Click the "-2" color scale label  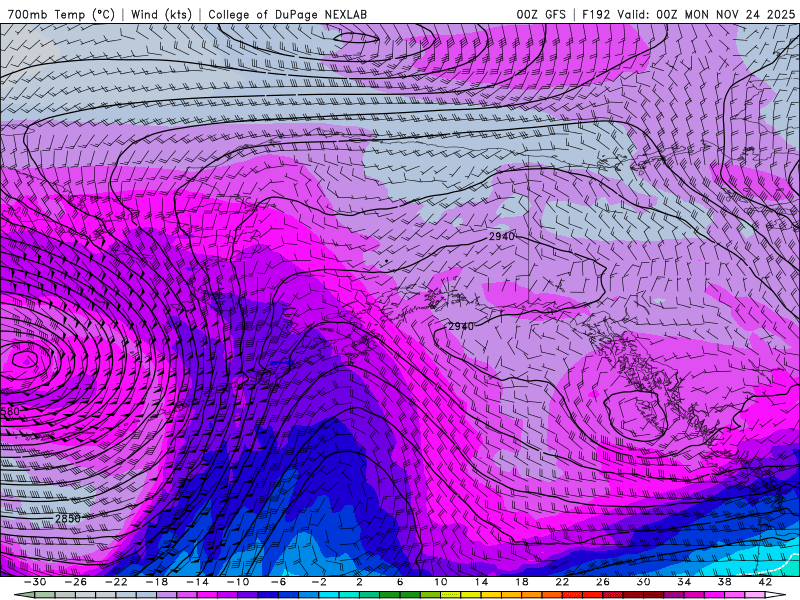tap(318, 582)
